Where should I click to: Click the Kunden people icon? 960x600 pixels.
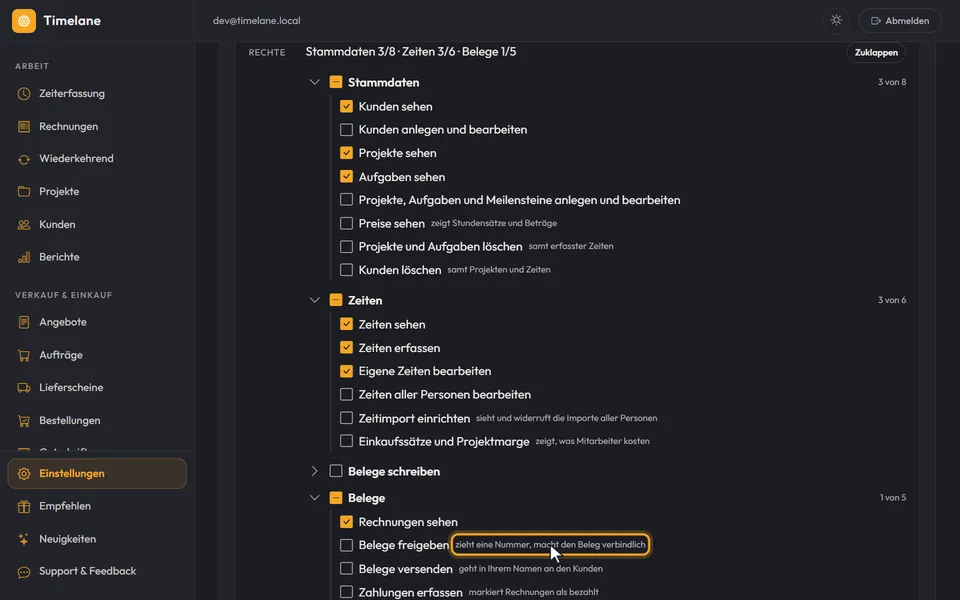[x=24, y=225]
